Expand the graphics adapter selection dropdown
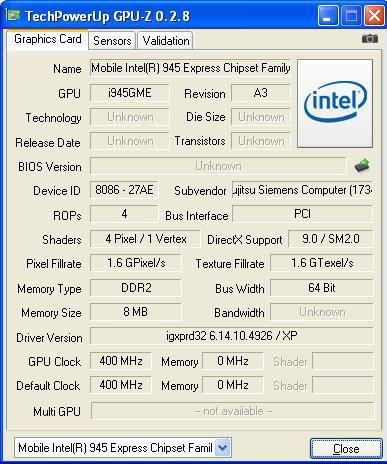 223,448
